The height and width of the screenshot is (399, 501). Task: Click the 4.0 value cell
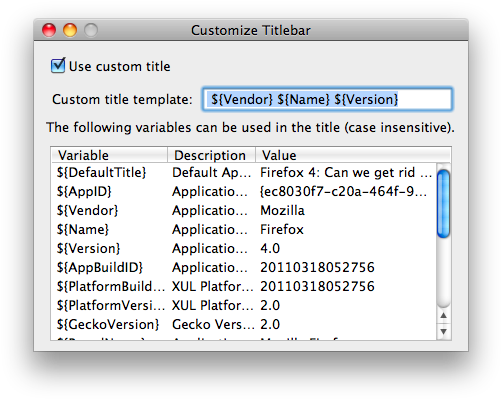point(270,249)
